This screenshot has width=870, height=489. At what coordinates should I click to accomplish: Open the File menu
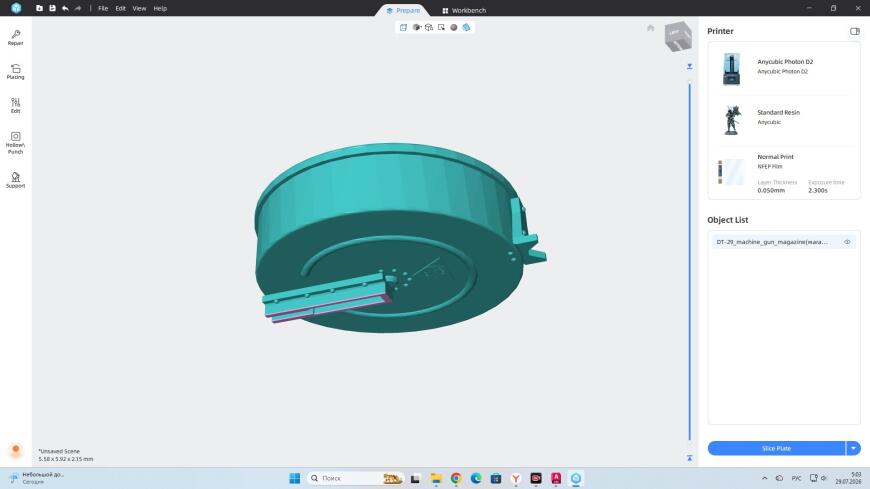tap(103, 8)
